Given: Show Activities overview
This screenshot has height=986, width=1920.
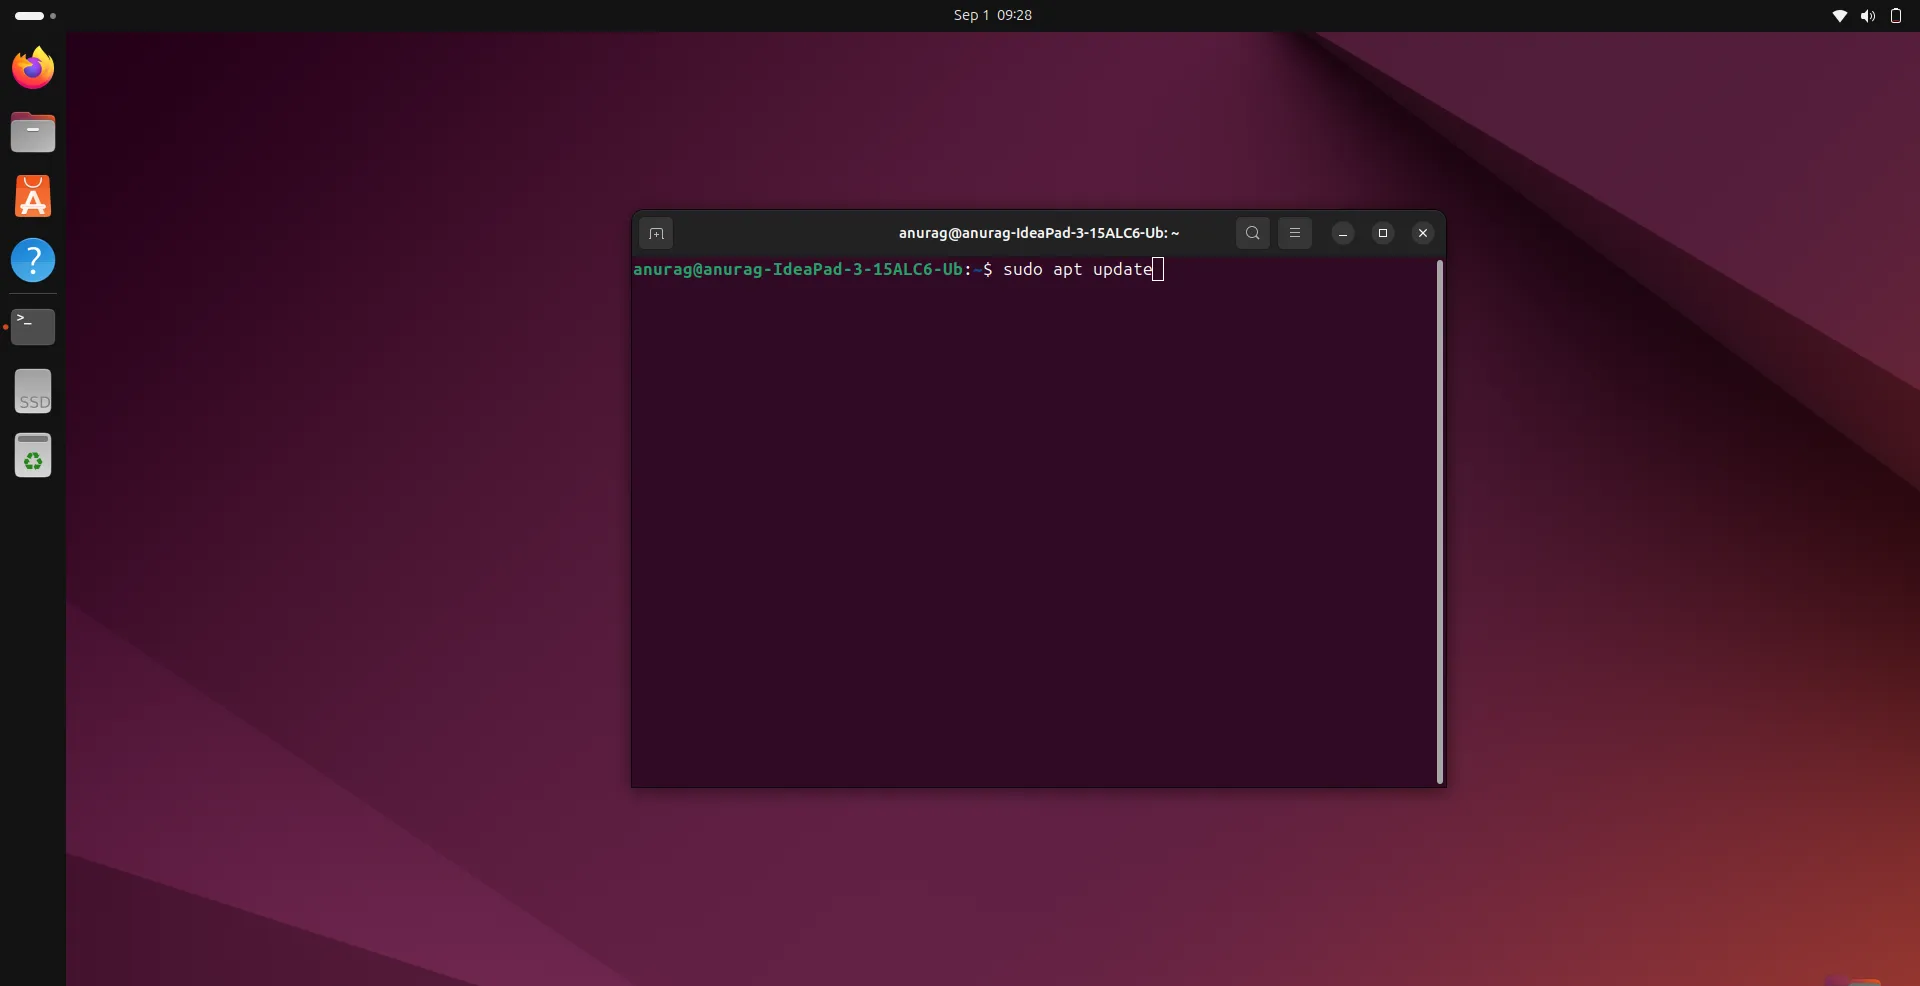Looking at the screenshot, I should pyautogui.click(x=27, y=15).
